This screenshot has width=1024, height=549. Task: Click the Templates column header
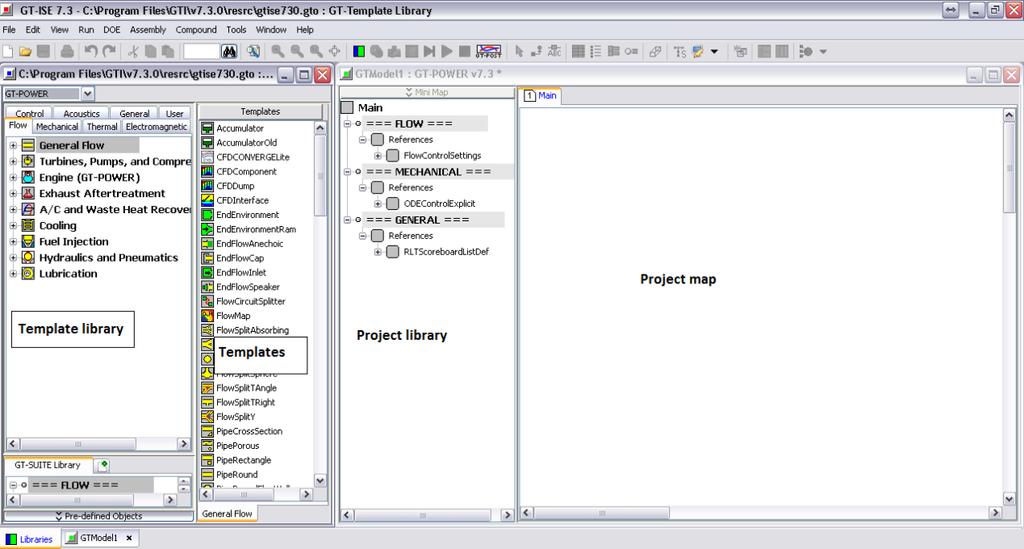[x=260, y=112]
